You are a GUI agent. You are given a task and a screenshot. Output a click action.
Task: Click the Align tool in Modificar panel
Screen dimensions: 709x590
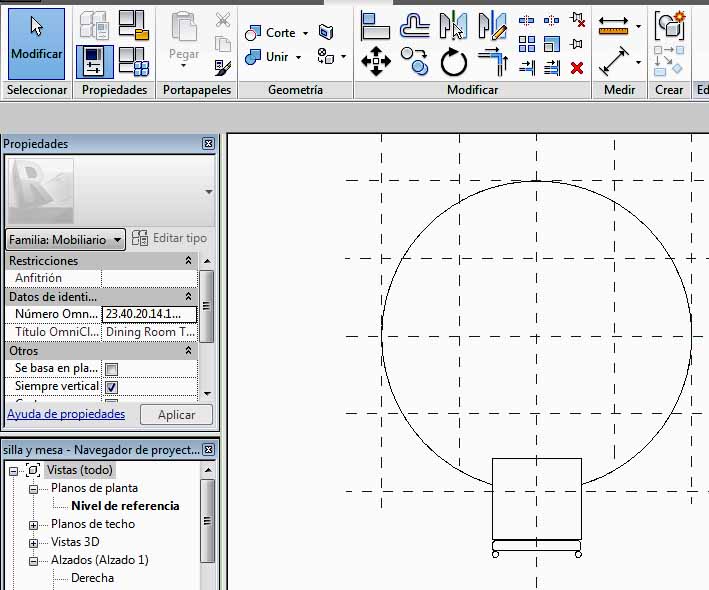point(375,26)
